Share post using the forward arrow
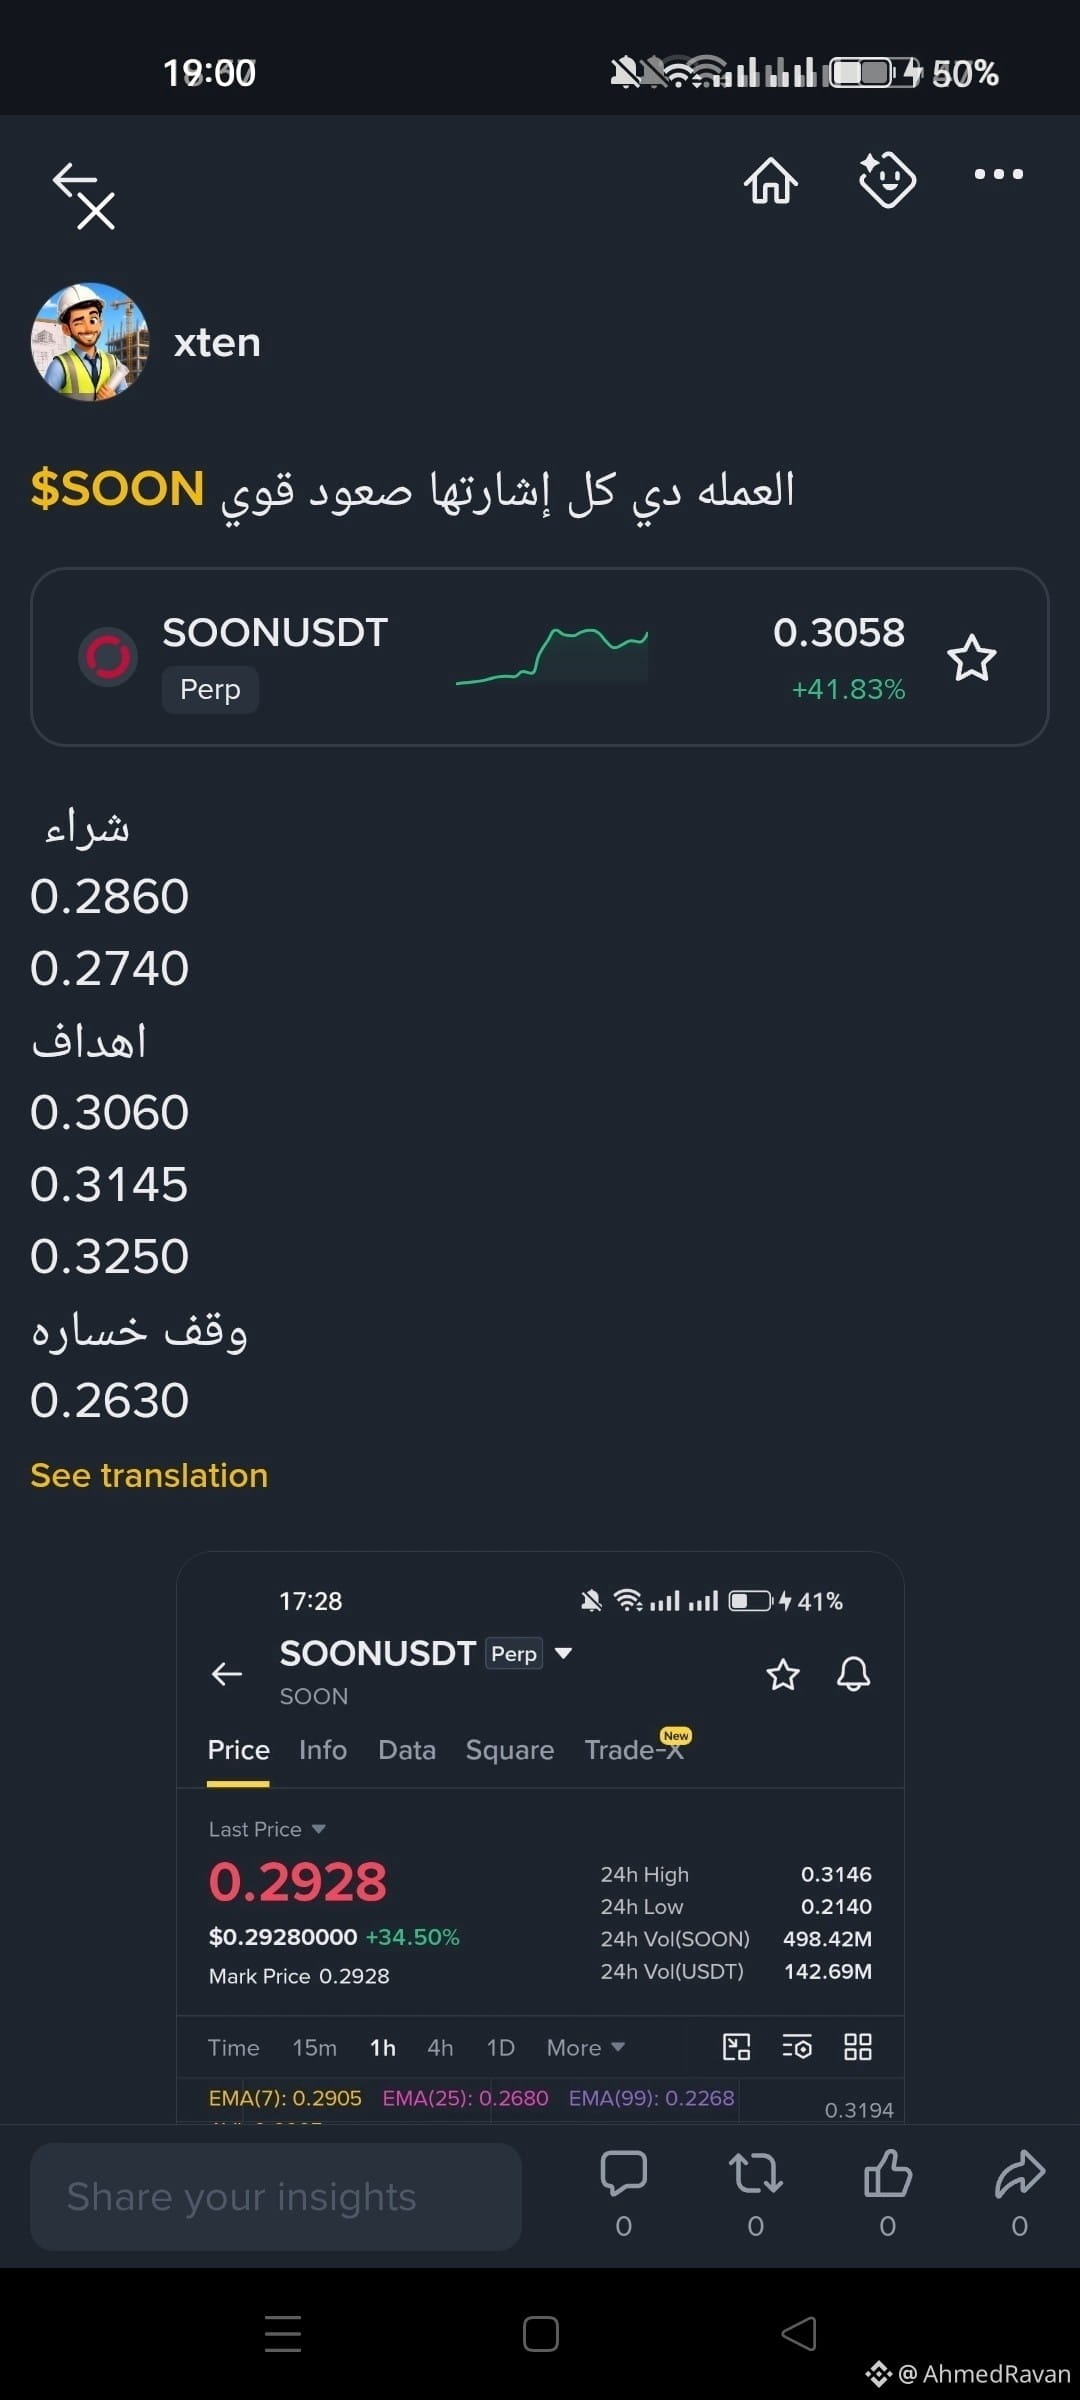This screenshot has height=2400, width=1080. point(1020,2174)
